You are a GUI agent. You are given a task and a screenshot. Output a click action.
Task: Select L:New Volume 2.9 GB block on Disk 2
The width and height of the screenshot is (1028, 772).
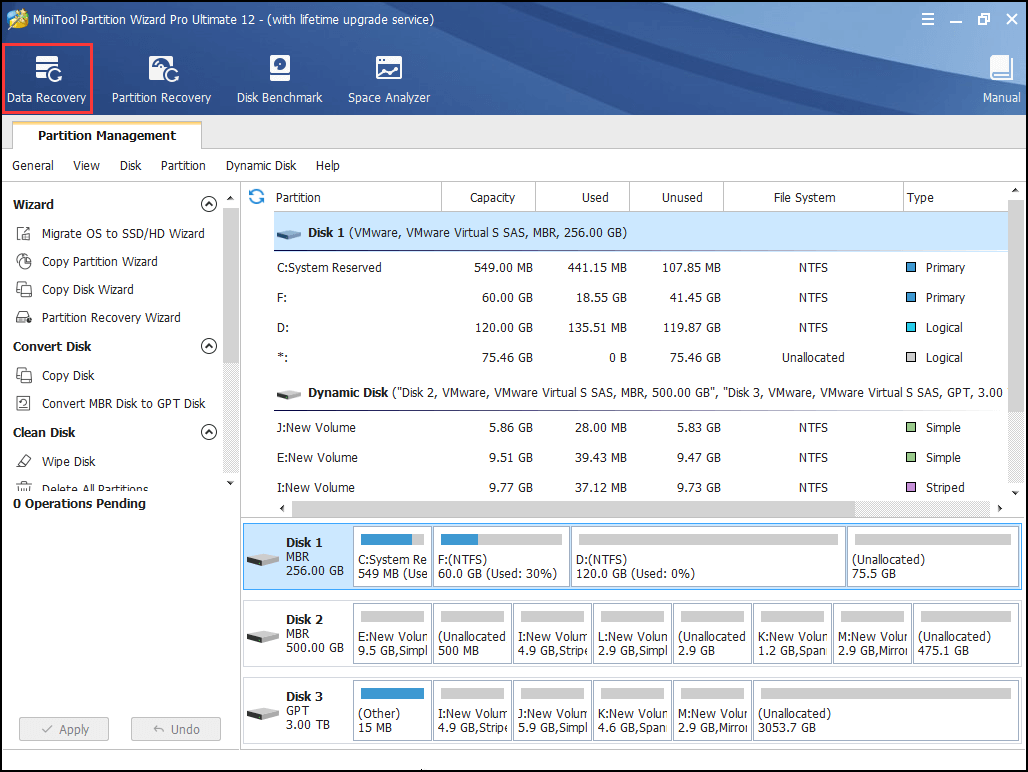coord(632,633)
